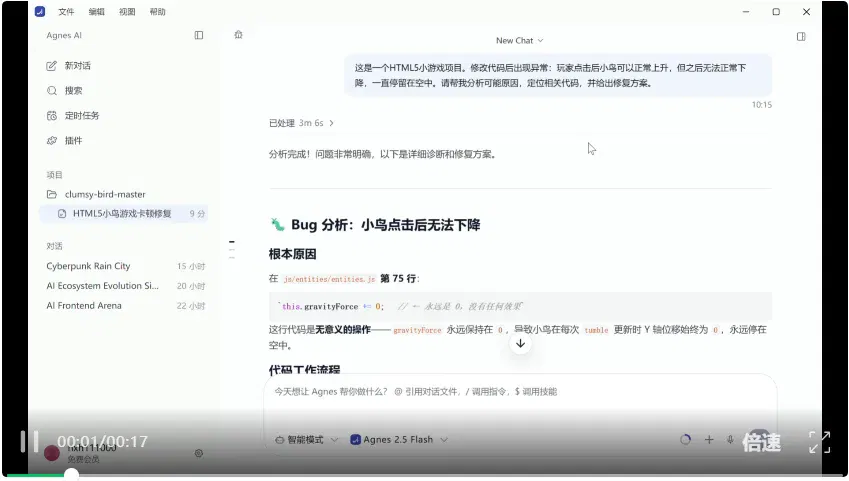The height and width of the screenshot is (481, 849).
Task: Click the 新对话 pencil icon
Action: pyautogui.click(x=51, y=66)
